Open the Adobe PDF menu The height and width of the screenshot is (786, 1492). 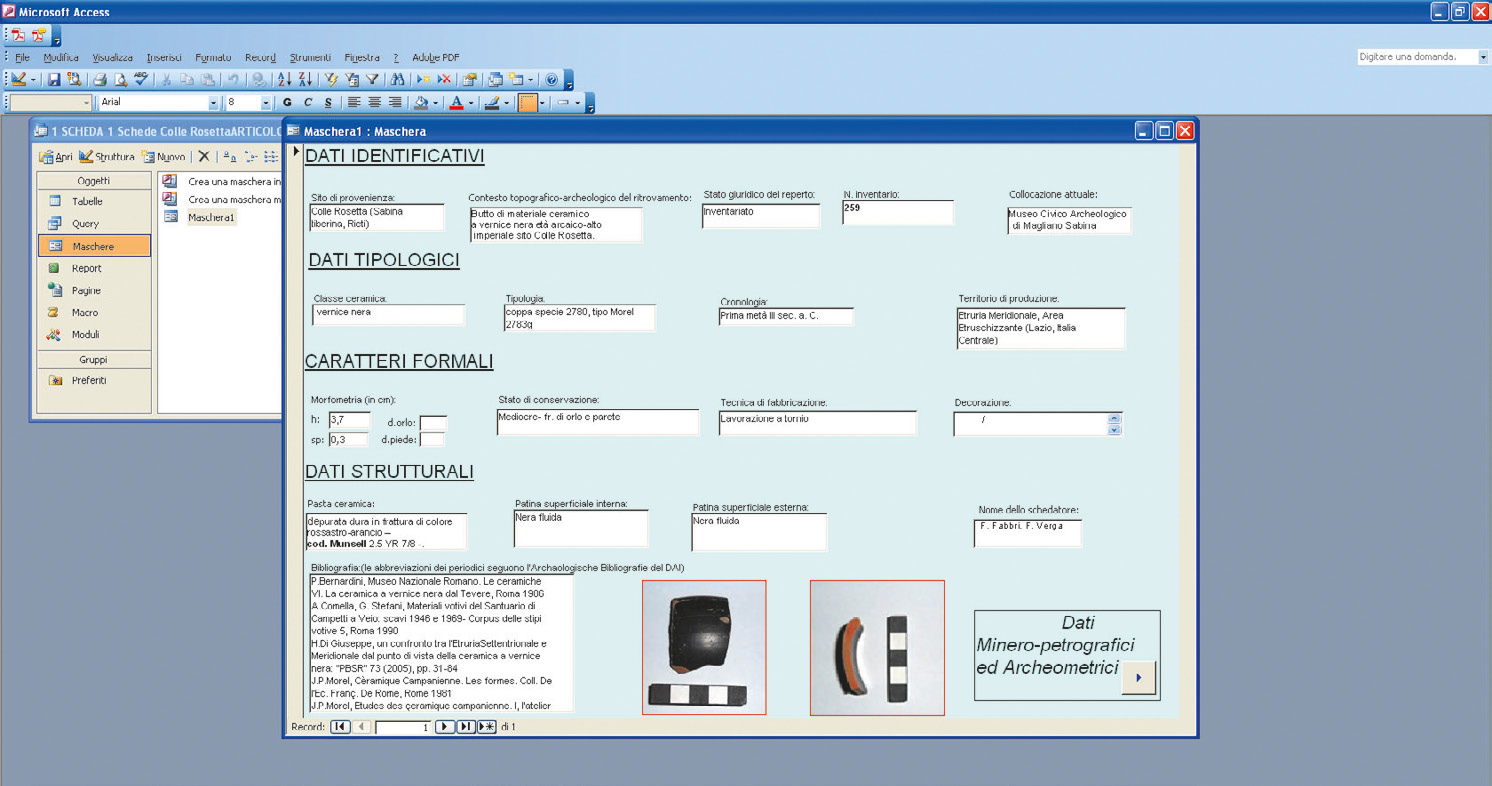[x=436, y=57]
